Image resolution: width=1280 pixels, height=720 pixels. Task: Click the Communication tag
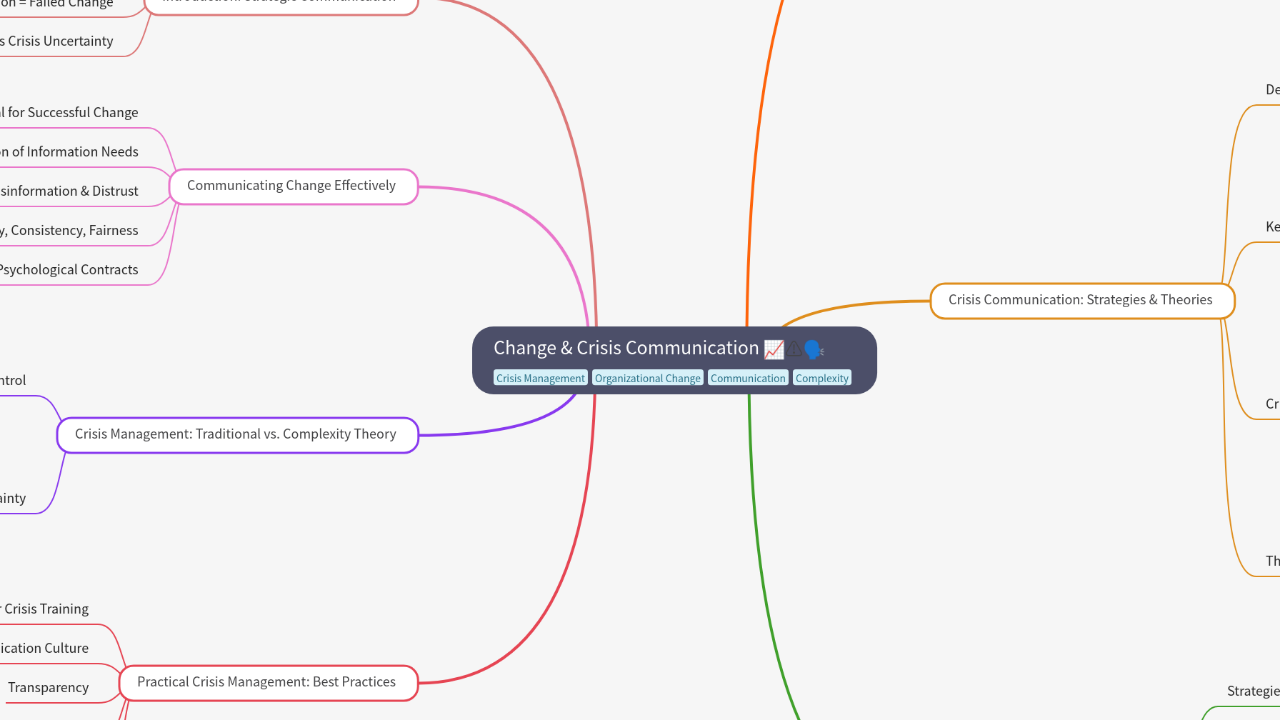click(748, 378)
